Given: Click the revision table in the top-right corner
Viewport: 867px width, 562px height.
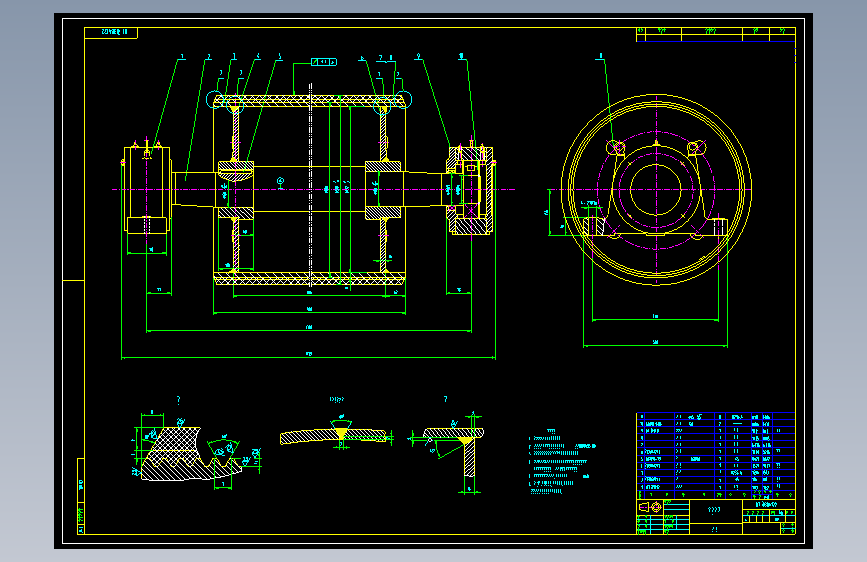Looking at the screenshot, I should click(x=715, y=34).
